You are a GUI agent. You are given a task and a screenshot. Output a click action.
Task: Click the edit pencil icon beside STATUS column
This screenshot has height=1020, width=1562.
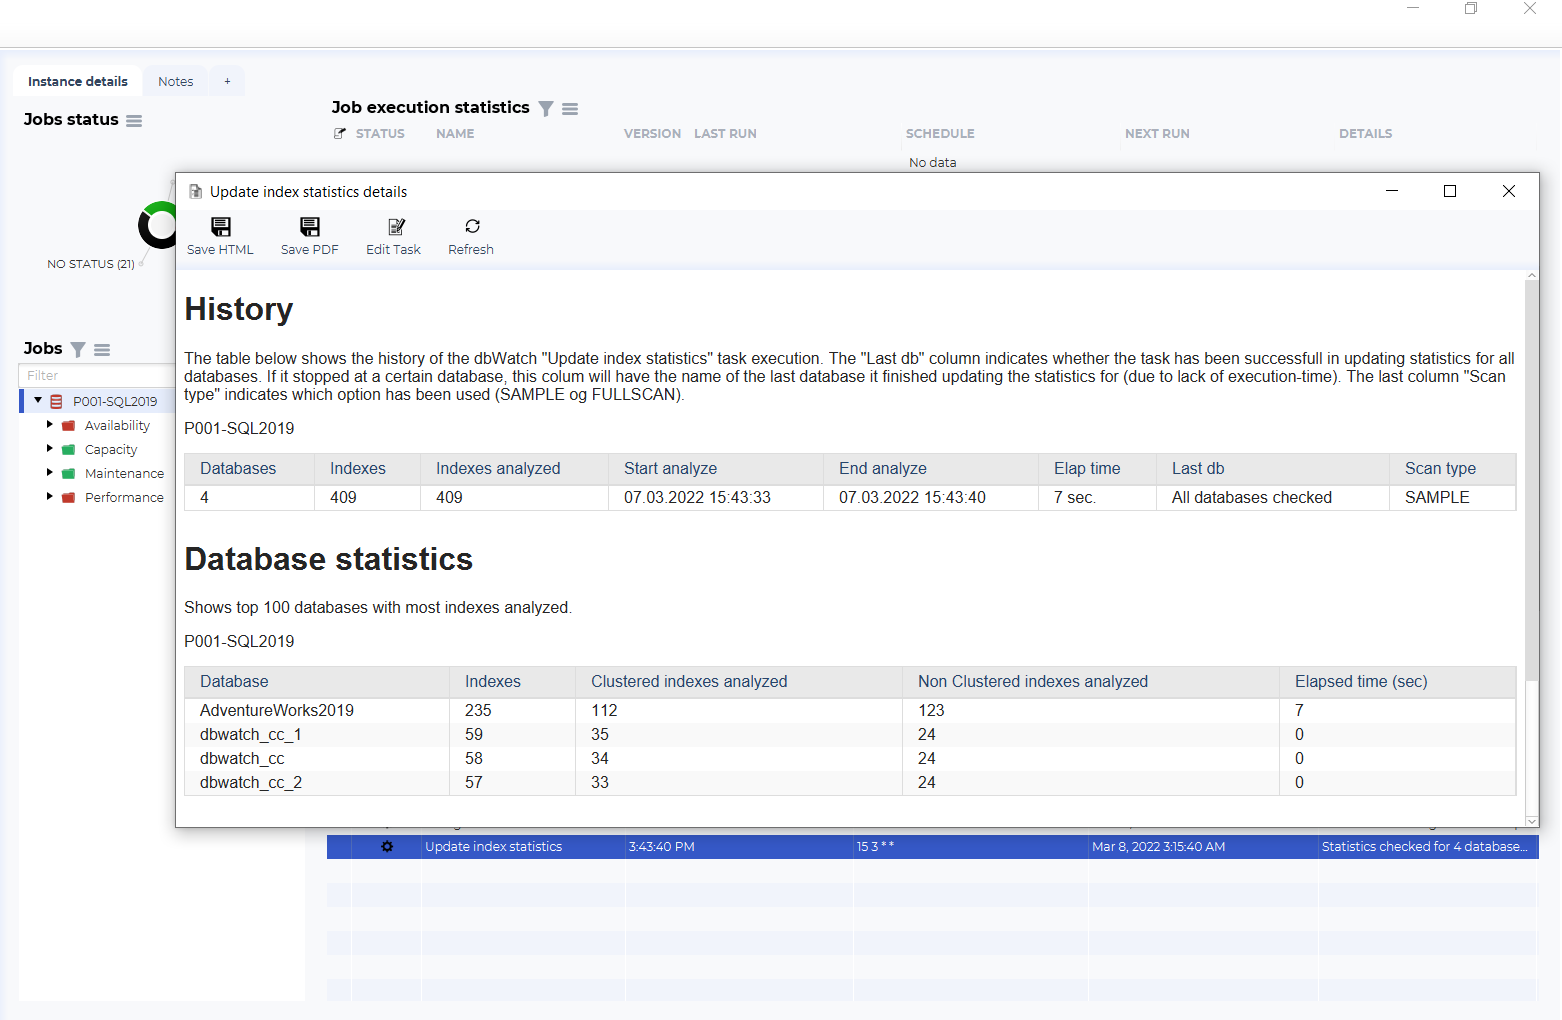[x=339, y=133]
